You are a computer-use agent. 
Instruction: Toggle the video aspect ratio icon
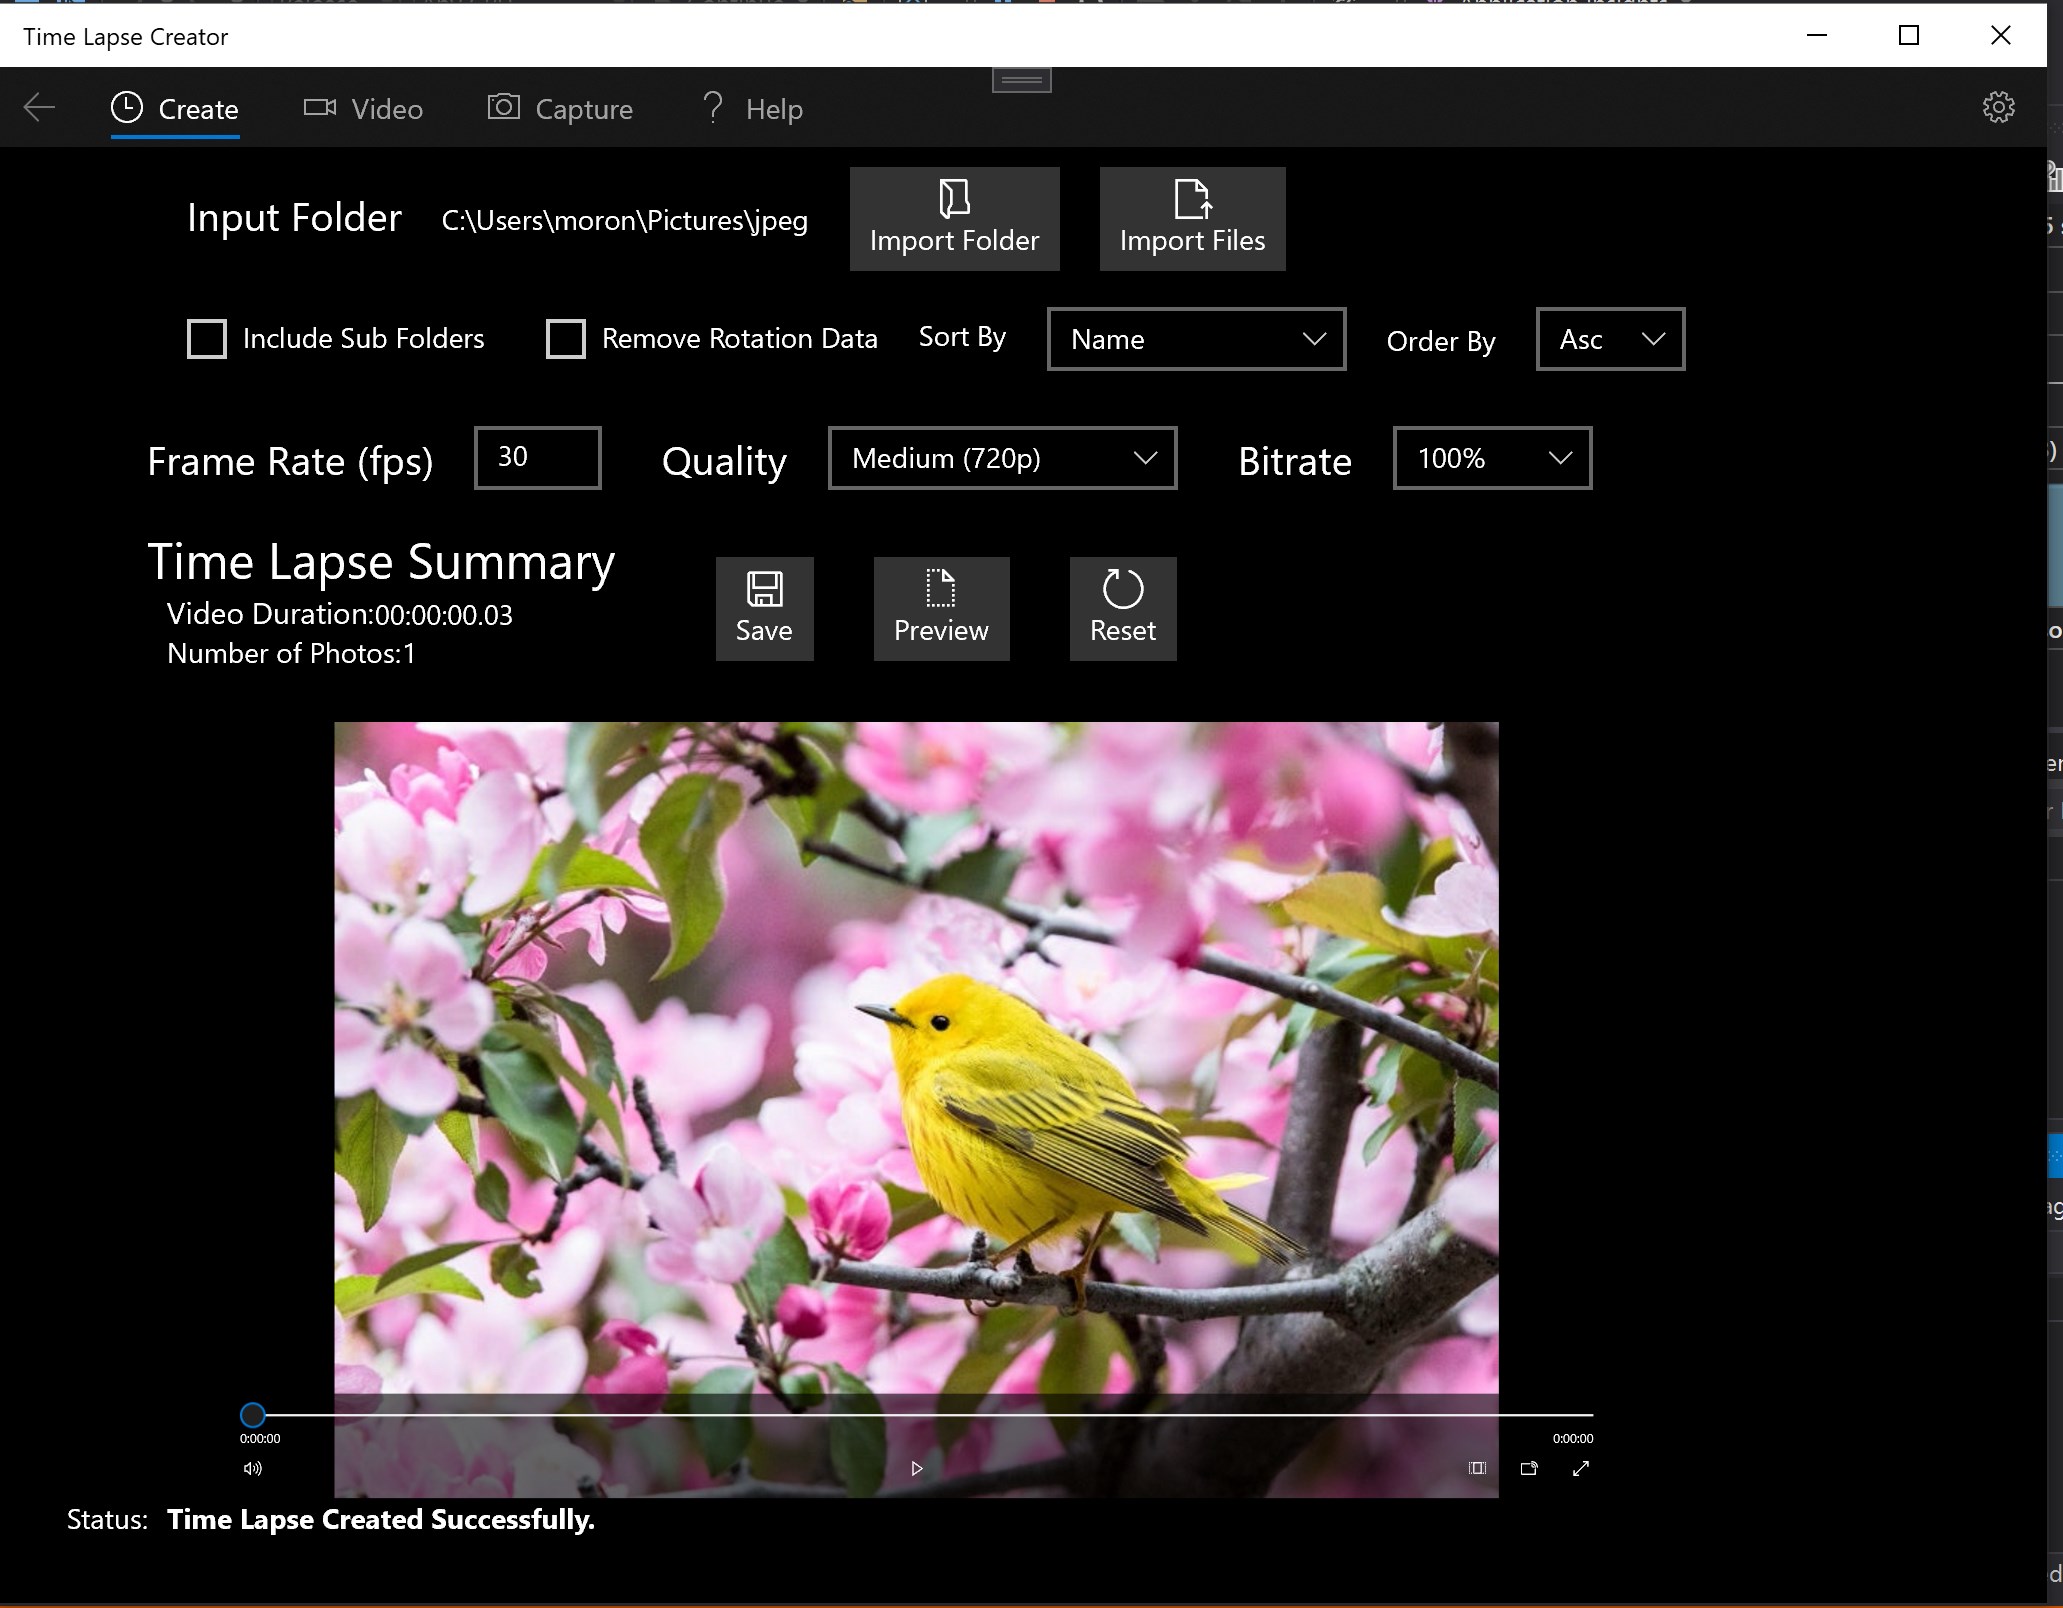[1477, 1468]
